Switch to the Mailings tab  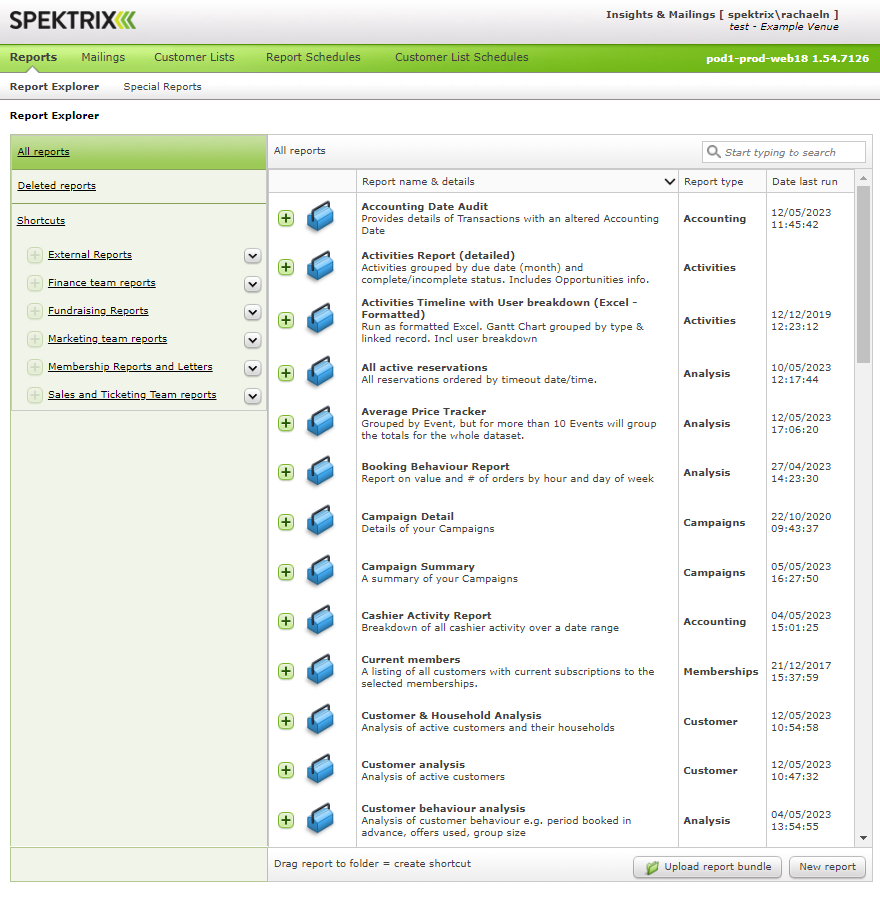coord(103,57)
